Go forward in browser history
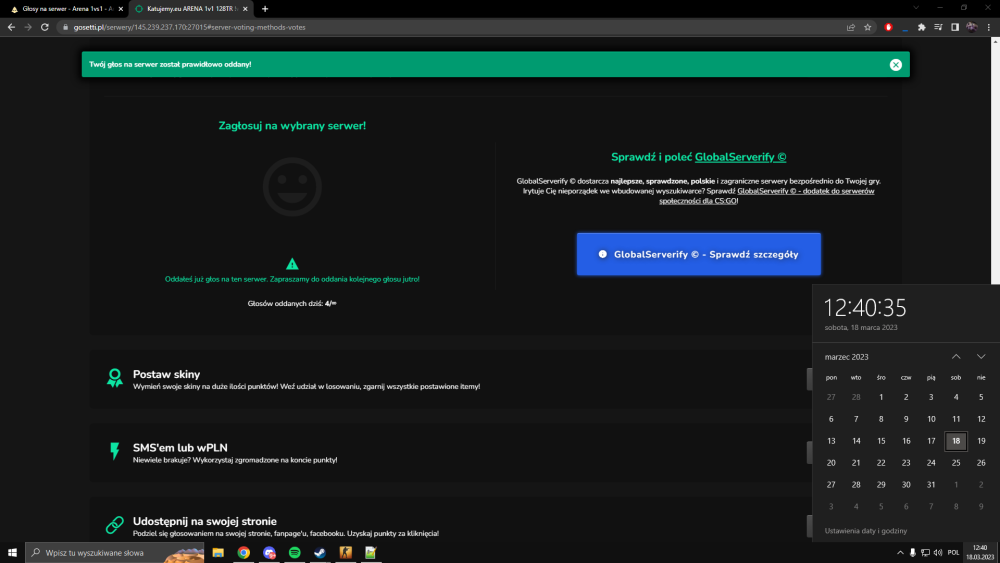The height and width of the screenshot is (563, 1000). [27, 27]
